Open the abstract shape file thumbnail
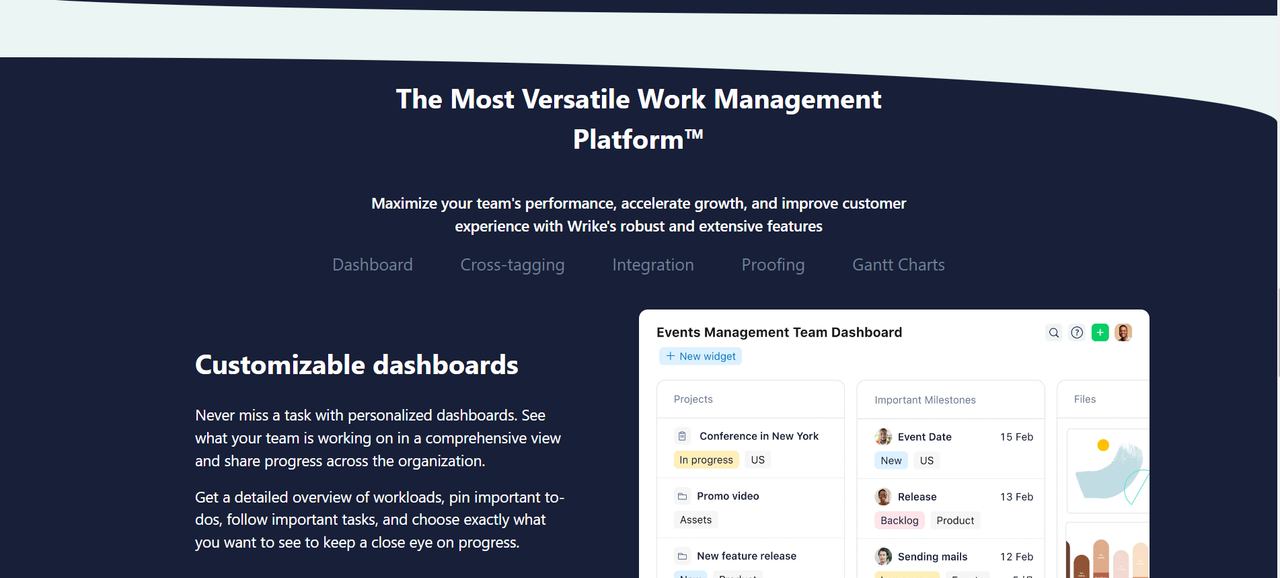The height and width of the screenshot is (578, 1280). tap(1108, 470)
